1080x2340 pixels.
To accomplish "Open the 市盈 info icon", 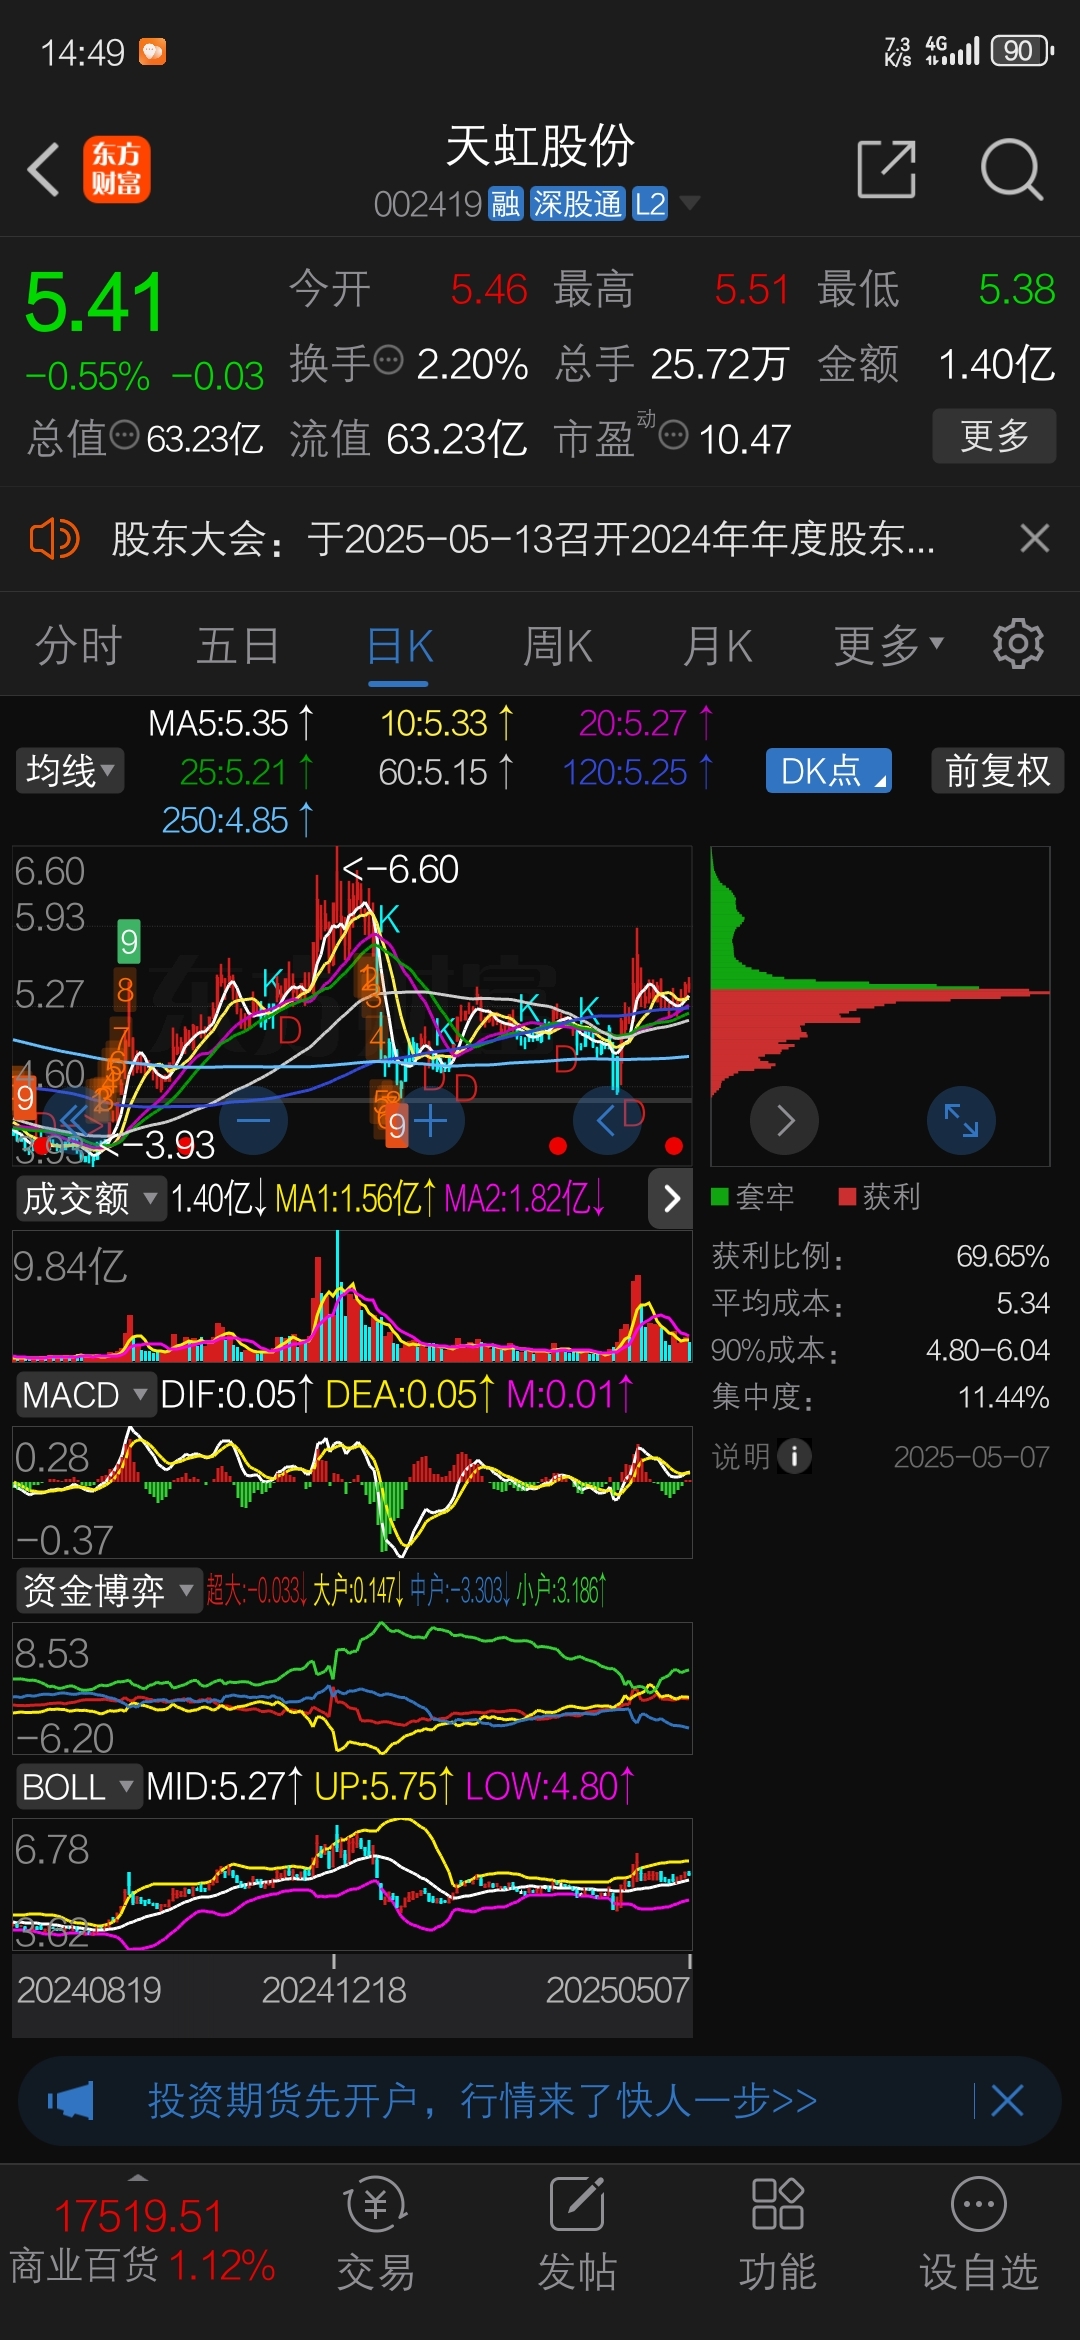I will pos(674,435).
